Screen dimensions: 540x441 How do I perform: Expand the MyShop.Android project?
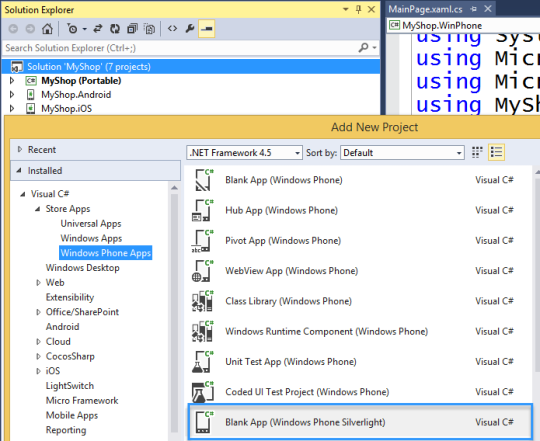click(12, 95)
